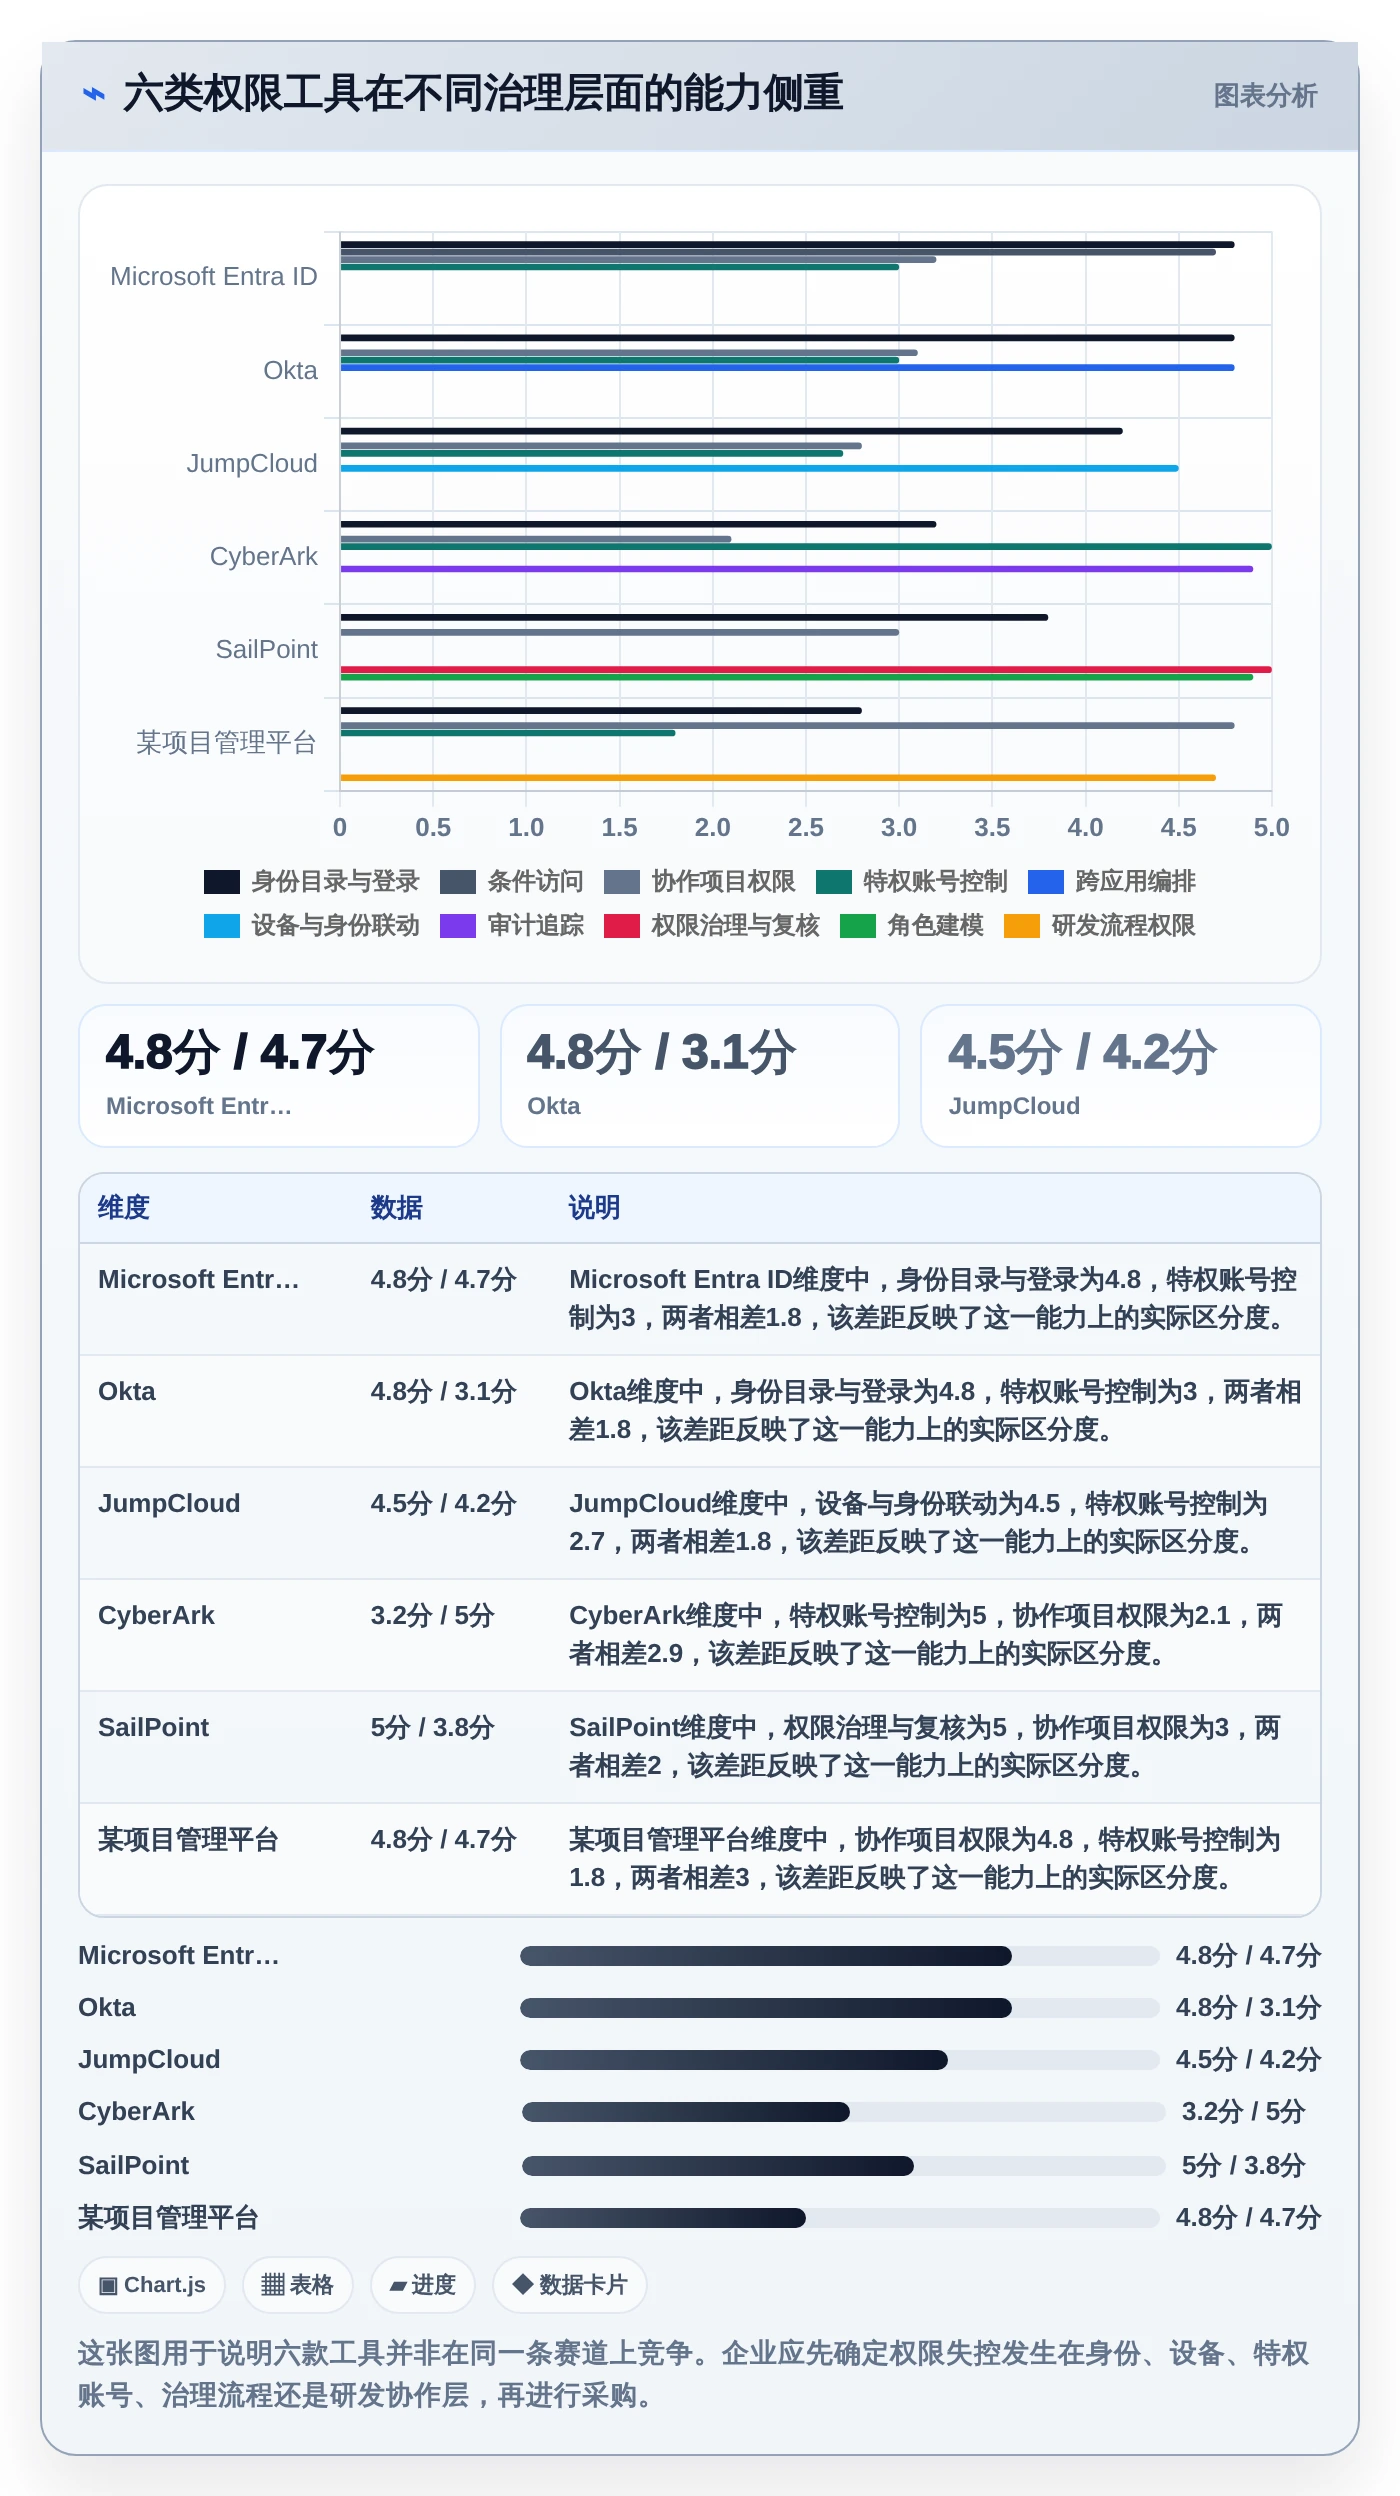The height and width of the screenshot is (2496, 1400).
Task: Click the Okta progress bar
Action: tap(840, 2007)
